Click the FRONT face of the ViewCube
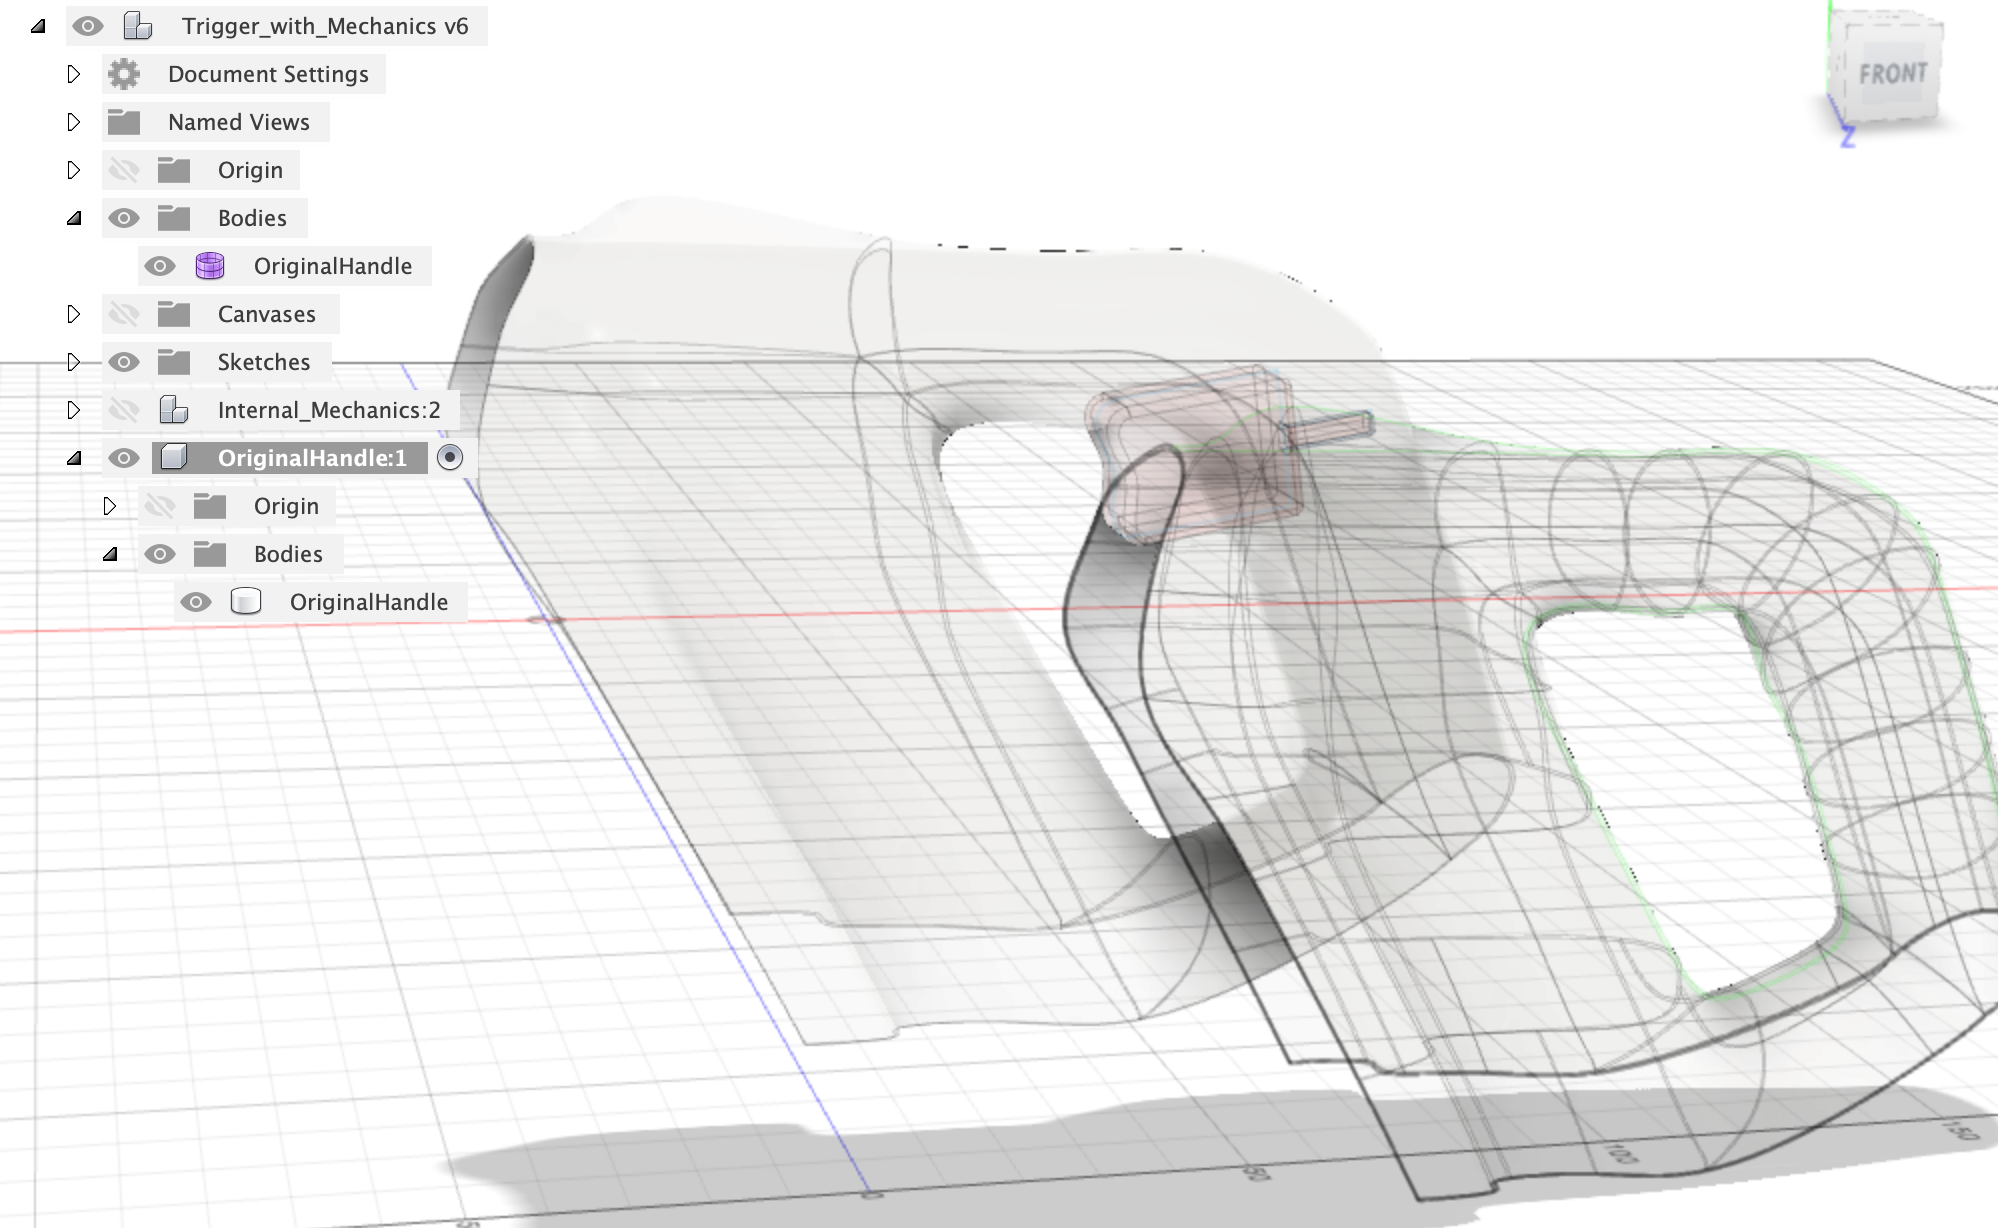The image size is (1998, 1228). (1895, 73)
